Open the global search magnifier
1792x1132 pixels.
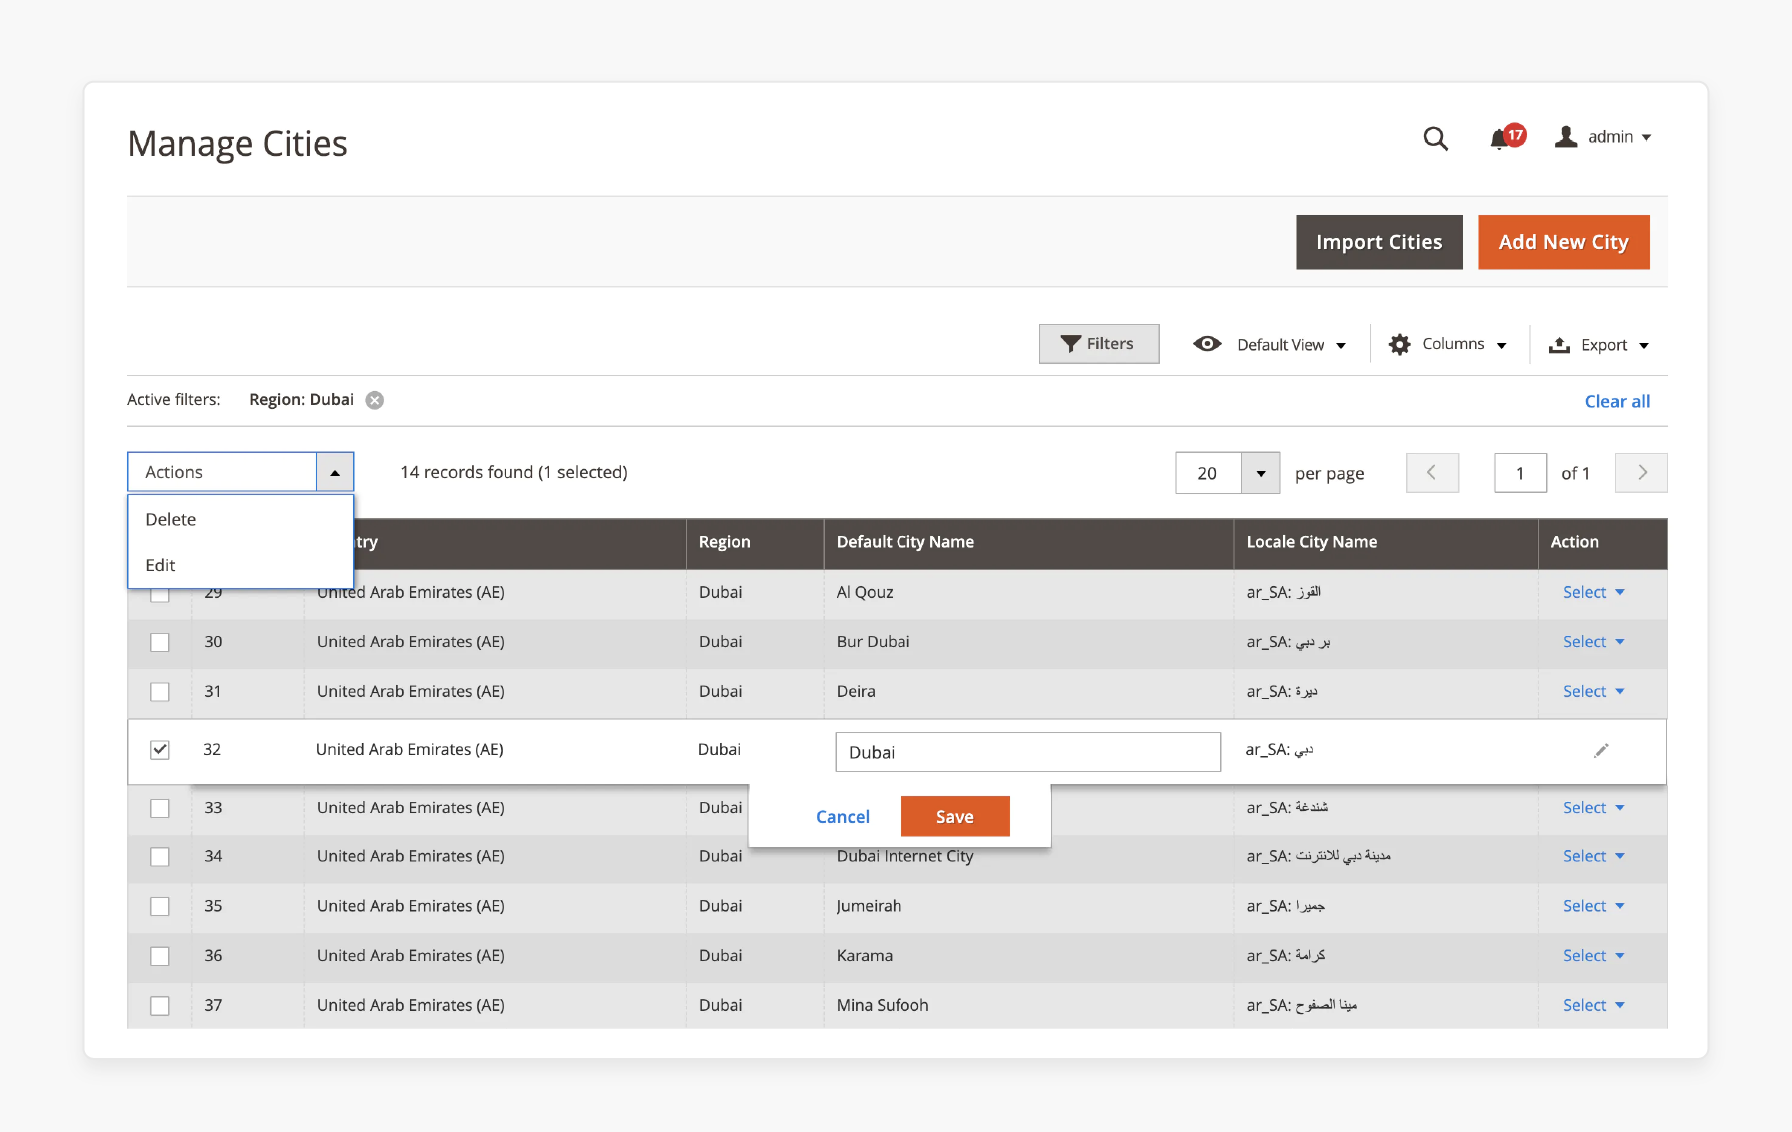(x=1435, y=139)
